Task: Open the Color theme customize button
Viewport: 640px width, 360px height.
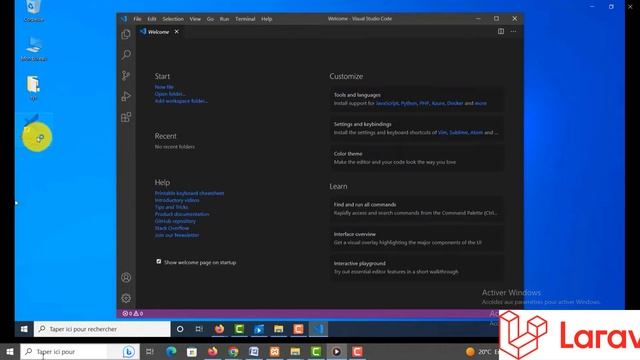Action: click(416, 158)
